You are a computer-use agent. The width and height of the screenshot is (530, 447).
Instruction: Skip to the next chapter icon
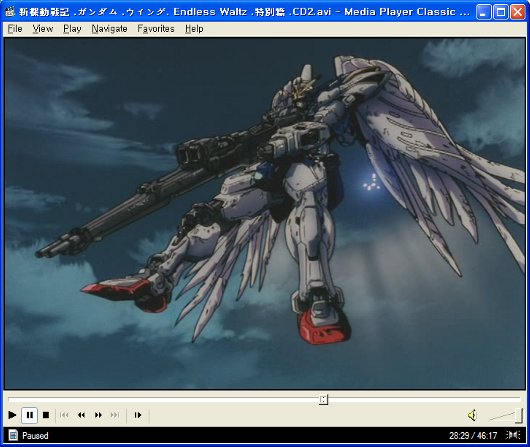115,415
